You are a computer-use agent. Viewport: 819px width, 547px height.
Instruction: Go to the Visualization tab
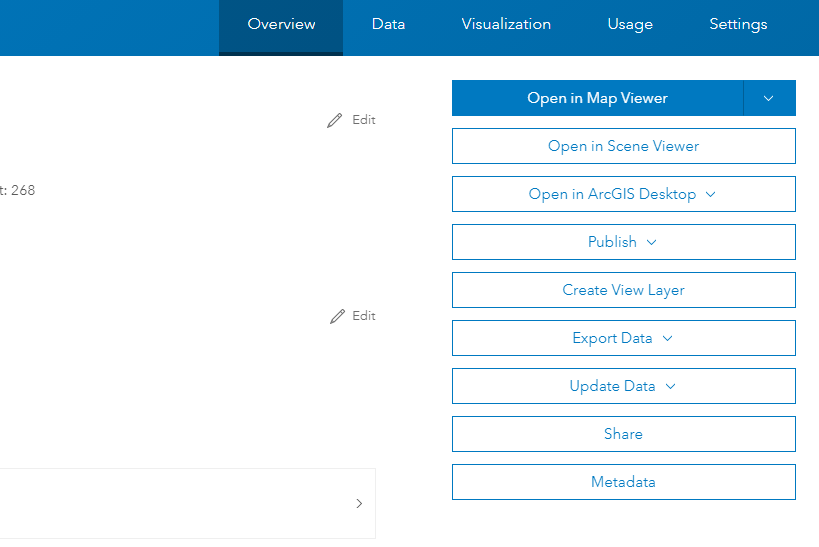[x=506, y=24]
